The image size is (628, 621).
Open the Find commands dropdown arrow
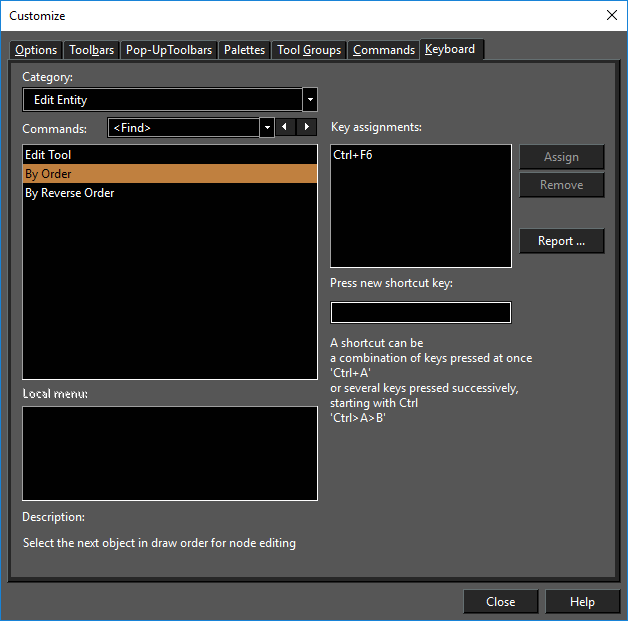267,127
